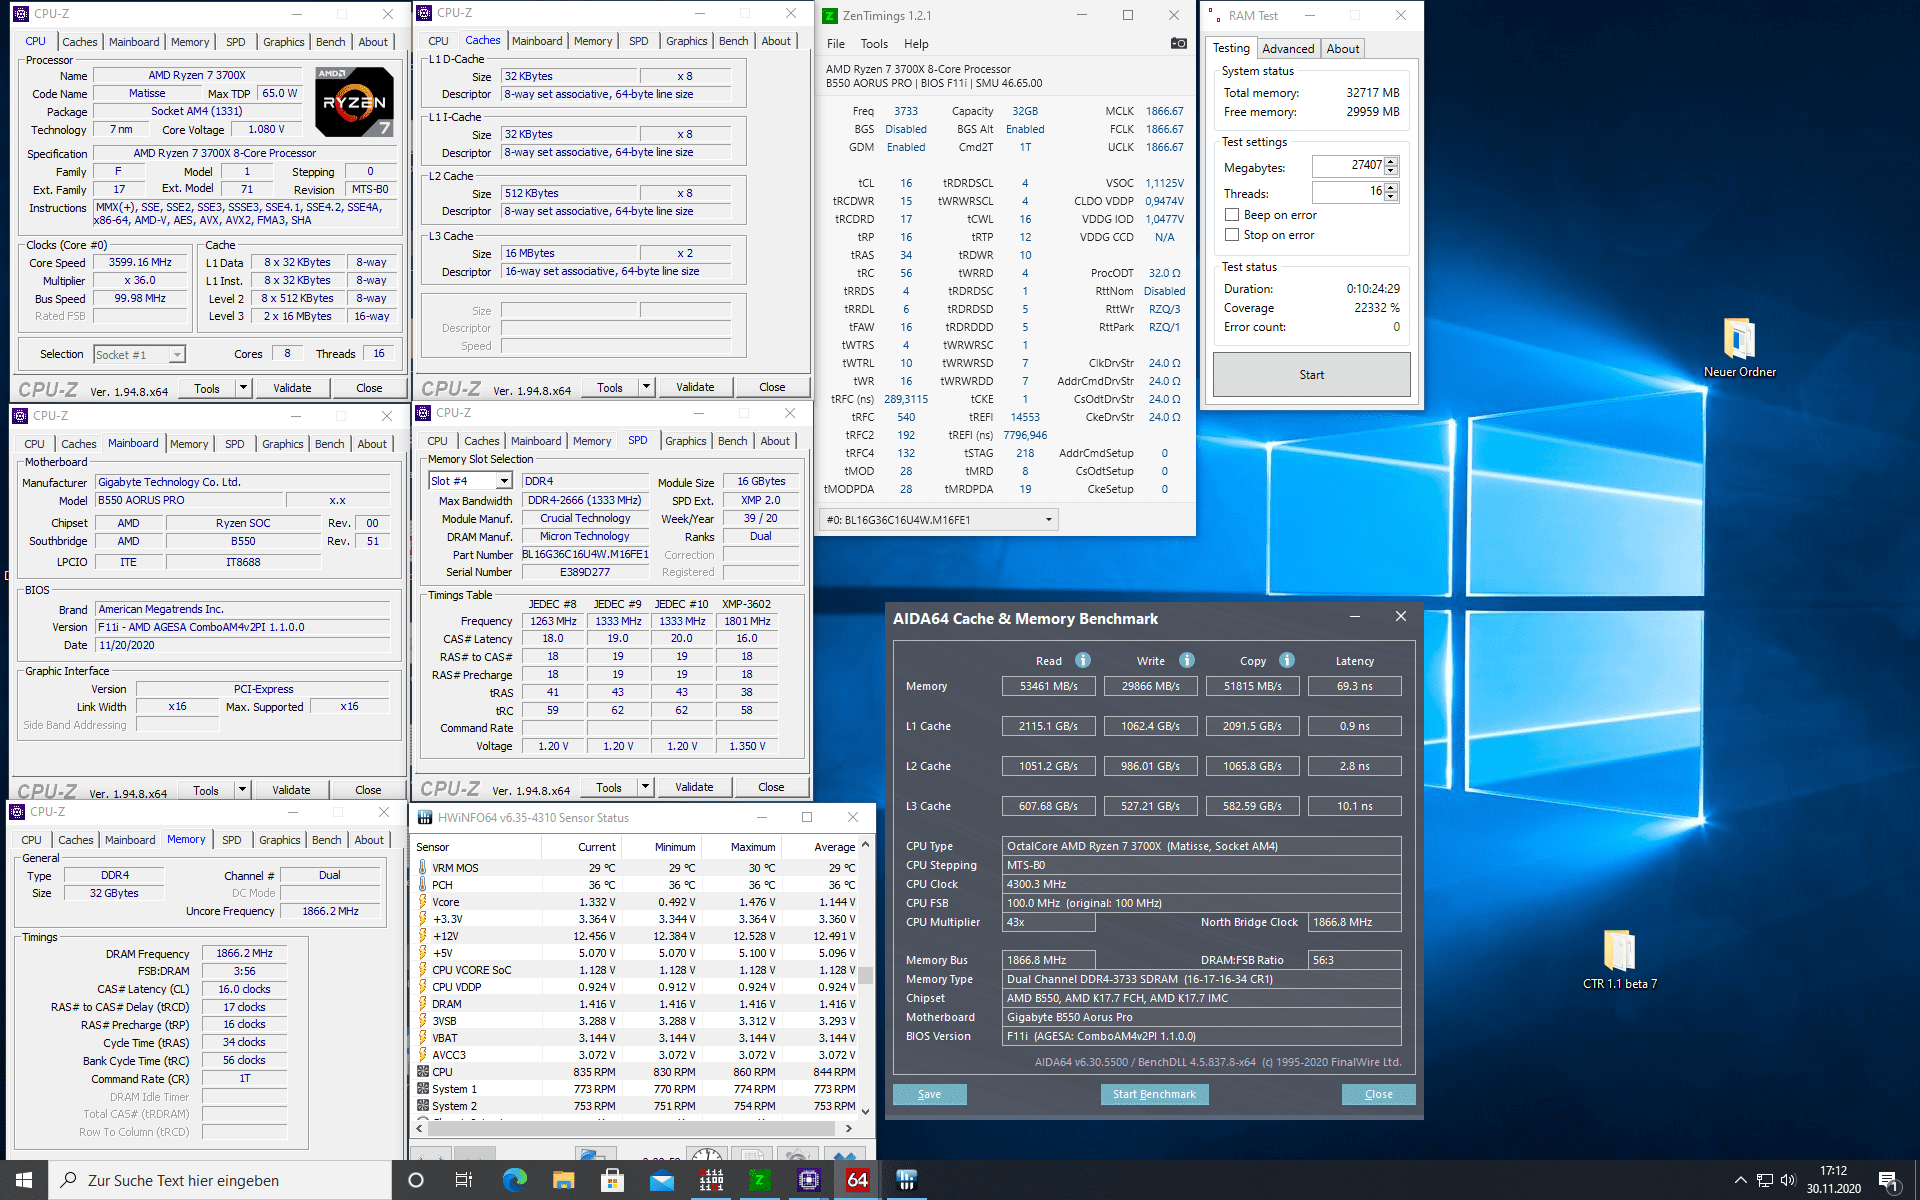Switch to the HWiNFO taskbar icon
This screenshot has width=1920, height=1200.
pyautogui.click(x=907, y=1180)
